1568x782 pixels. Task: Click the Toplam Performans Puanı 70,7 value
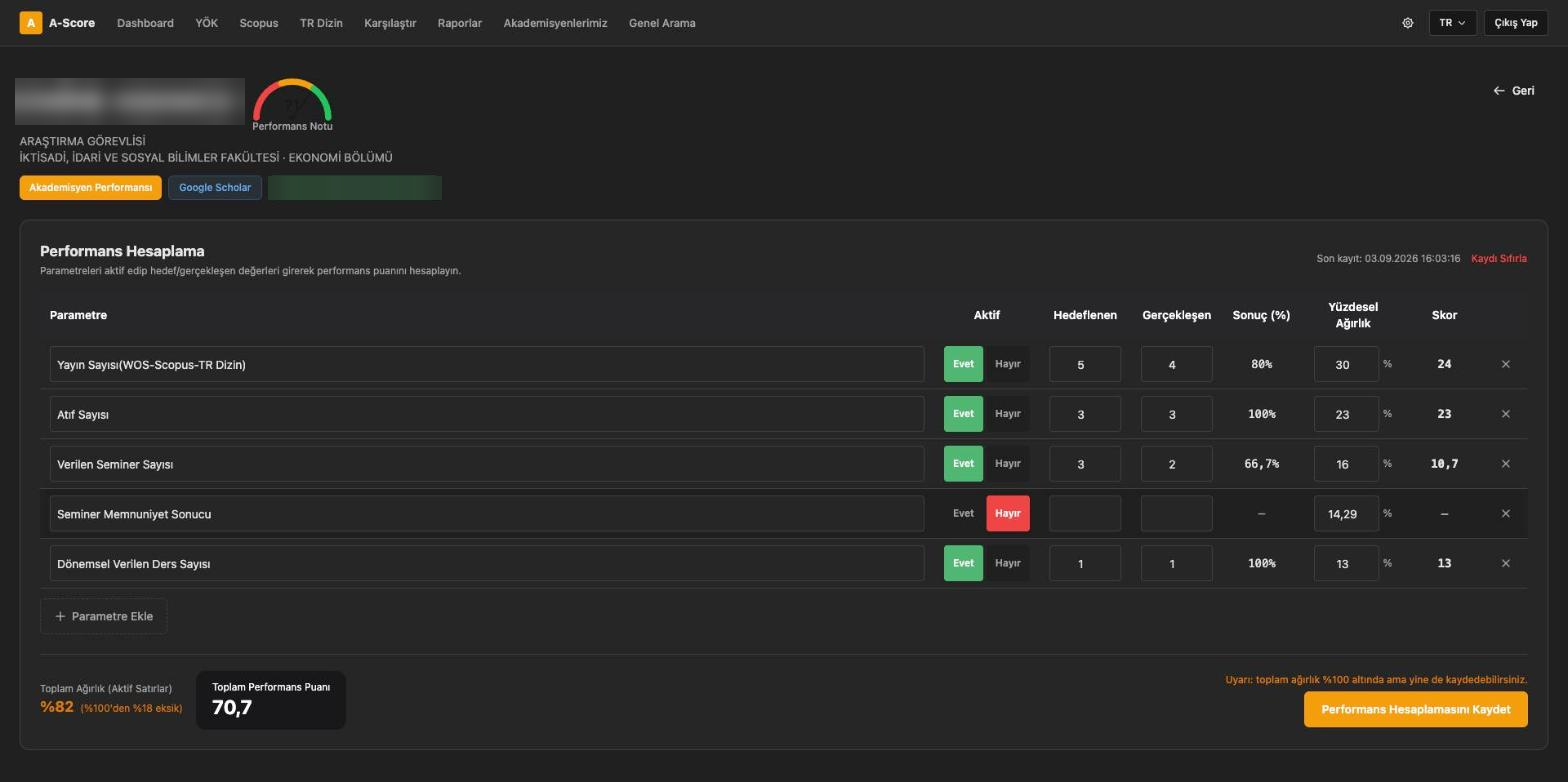click(232, 708)
